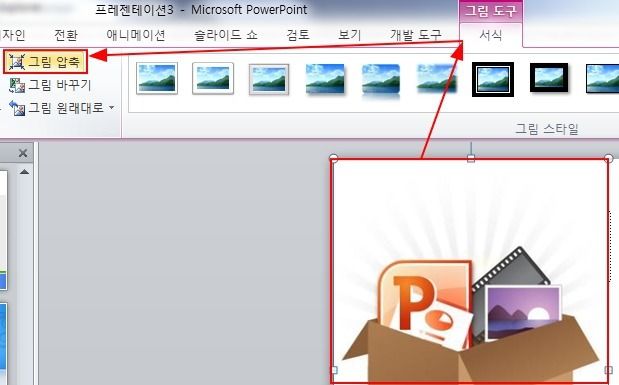
Task: Open the 그림 원래대로 dropdown arrow
Action: coord(112,107)
